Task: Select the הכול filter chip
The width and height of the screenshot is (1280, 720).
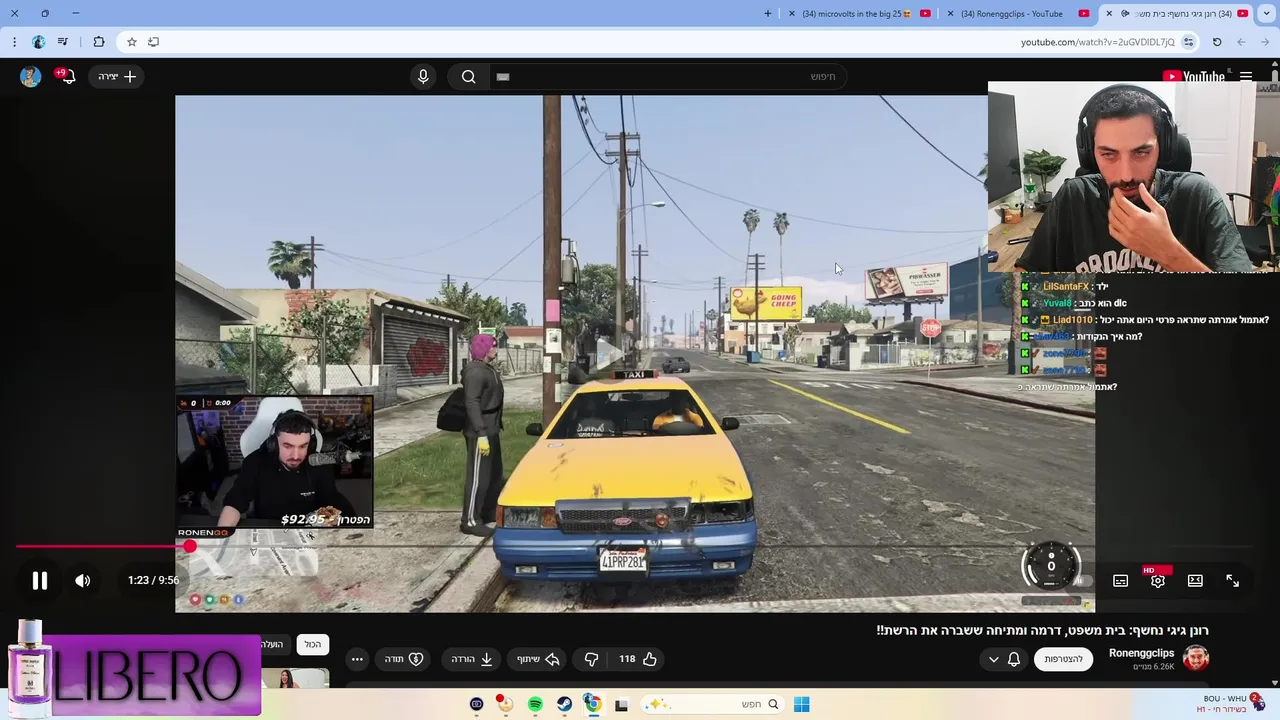Action: pos(313,645)
